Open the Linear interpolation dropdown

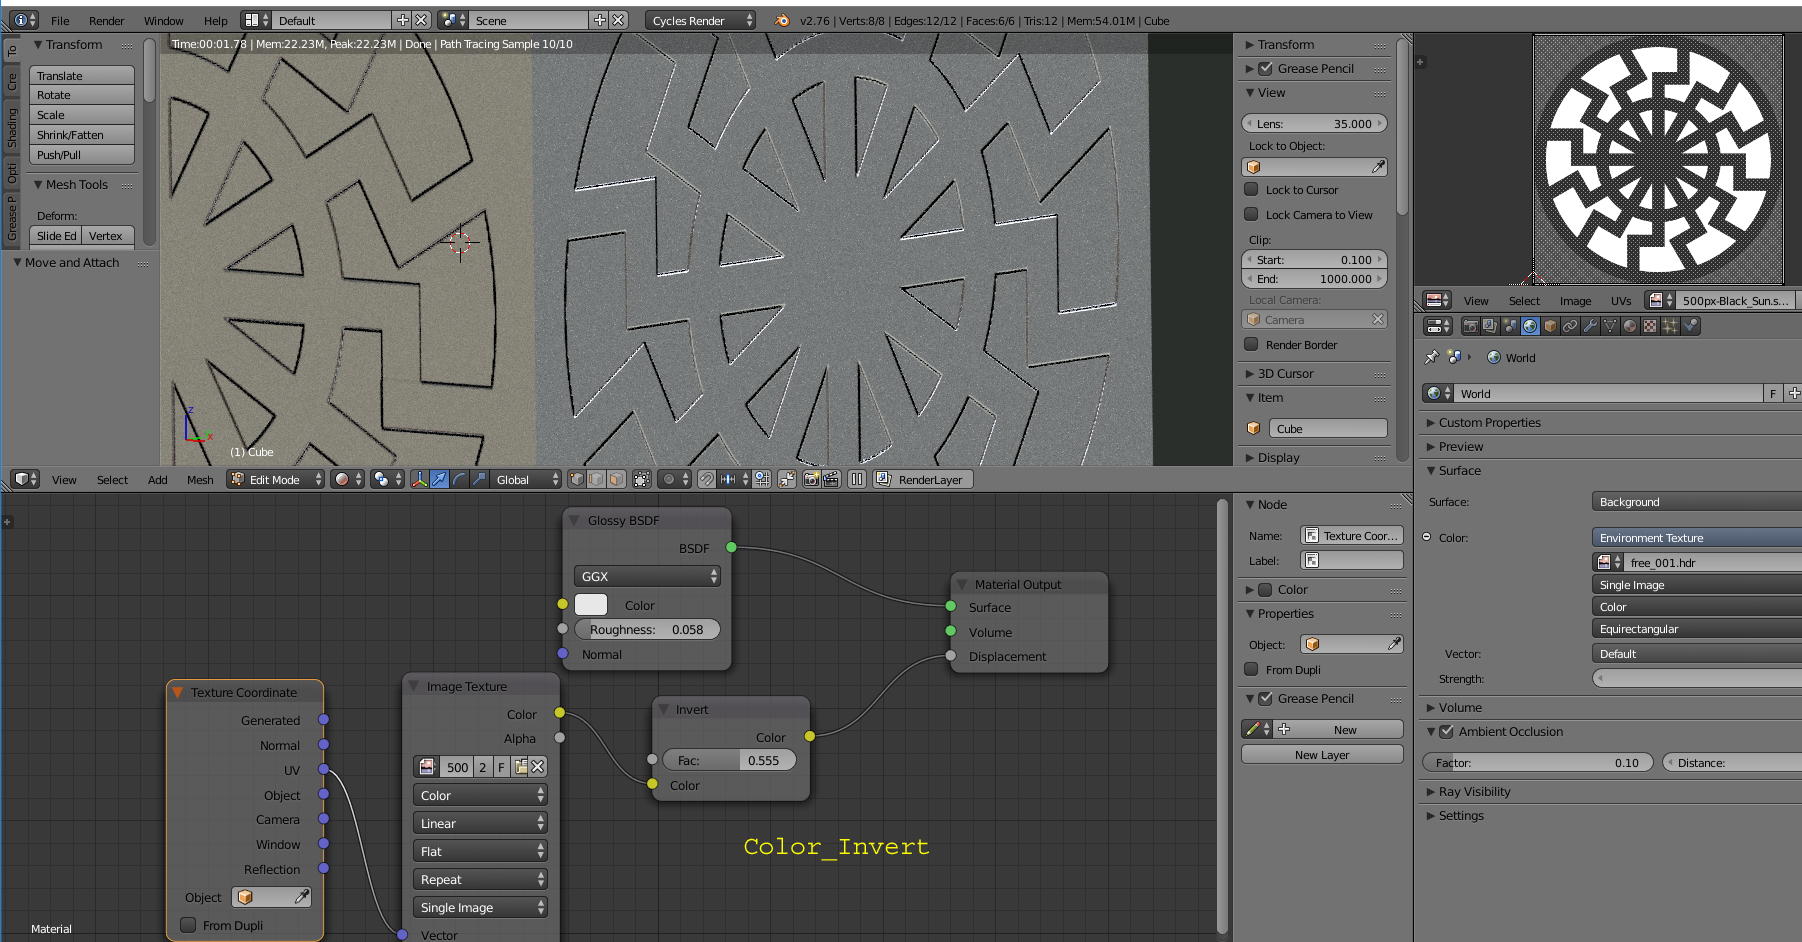tap(480, 823)
